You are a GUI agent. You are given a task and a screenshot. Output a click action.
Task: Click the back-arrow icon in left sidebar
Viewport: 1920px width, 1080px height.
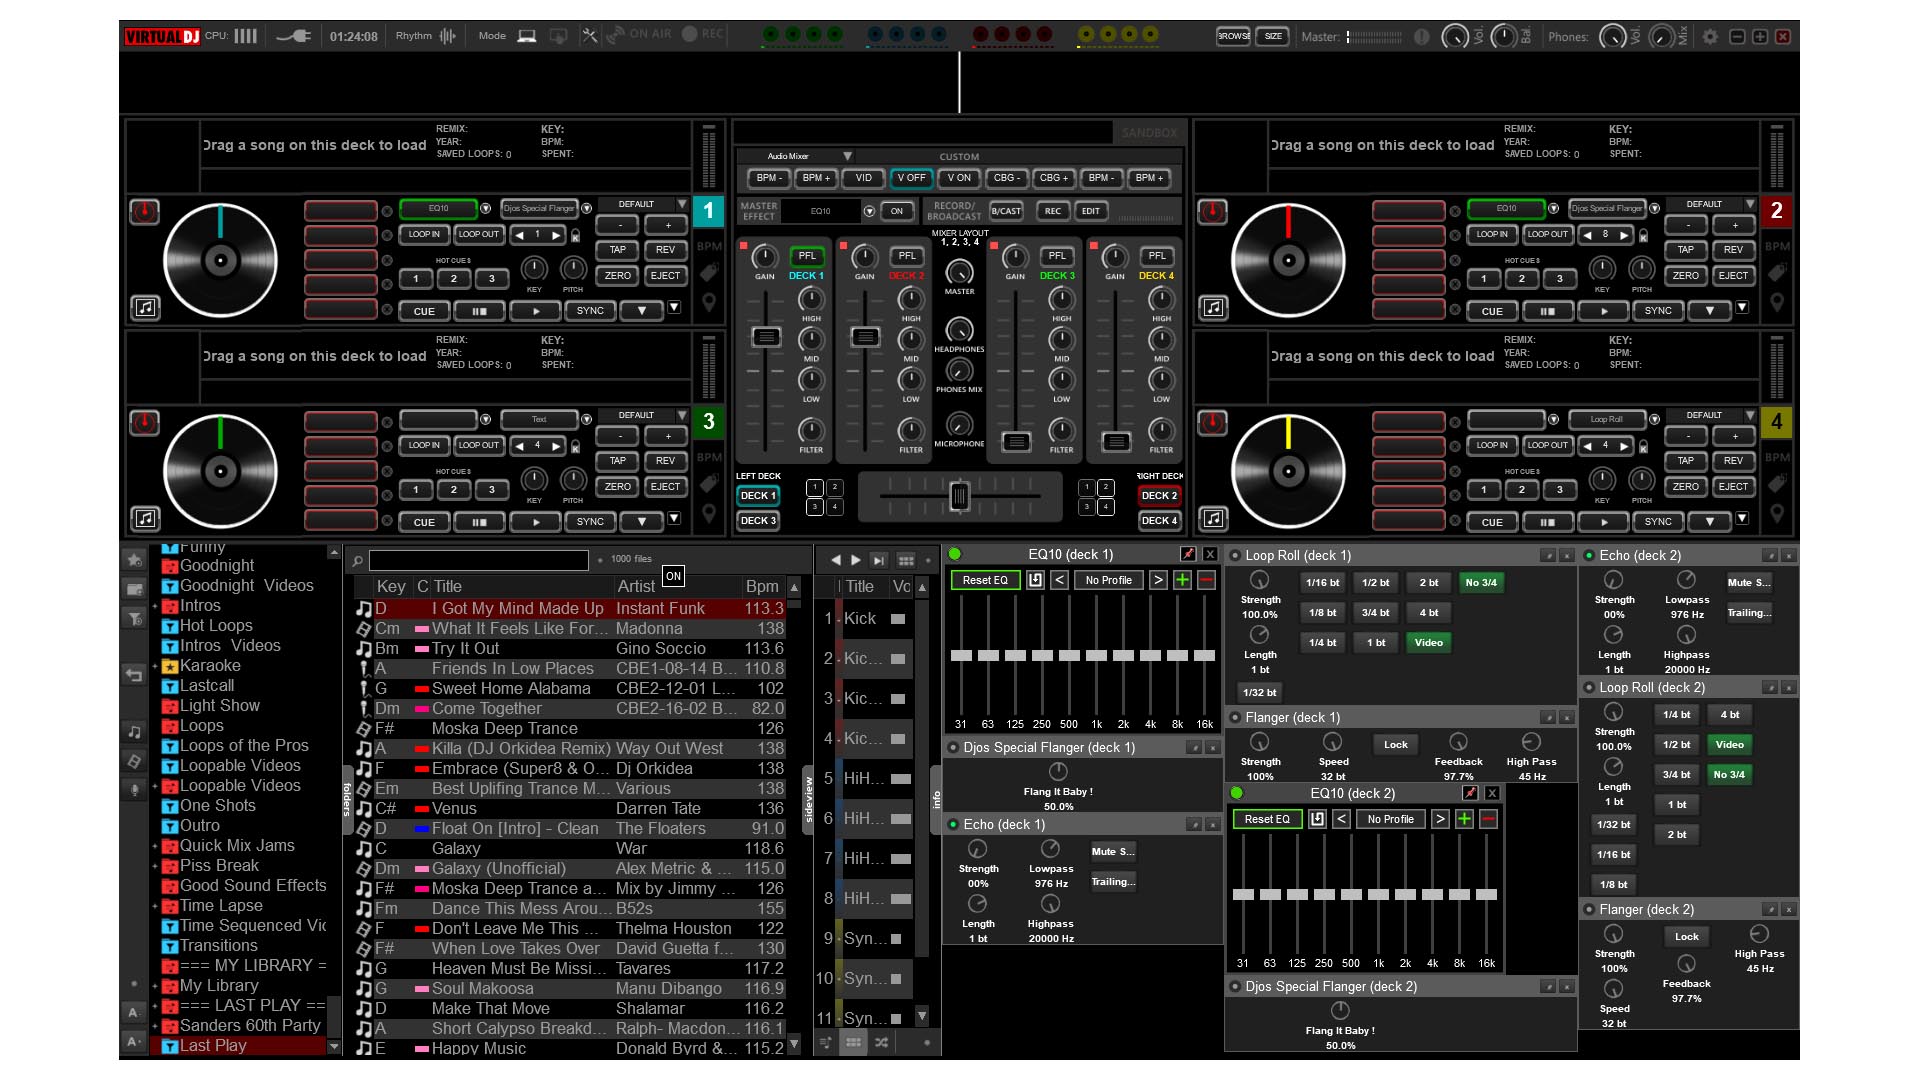(x=134, y=675)
